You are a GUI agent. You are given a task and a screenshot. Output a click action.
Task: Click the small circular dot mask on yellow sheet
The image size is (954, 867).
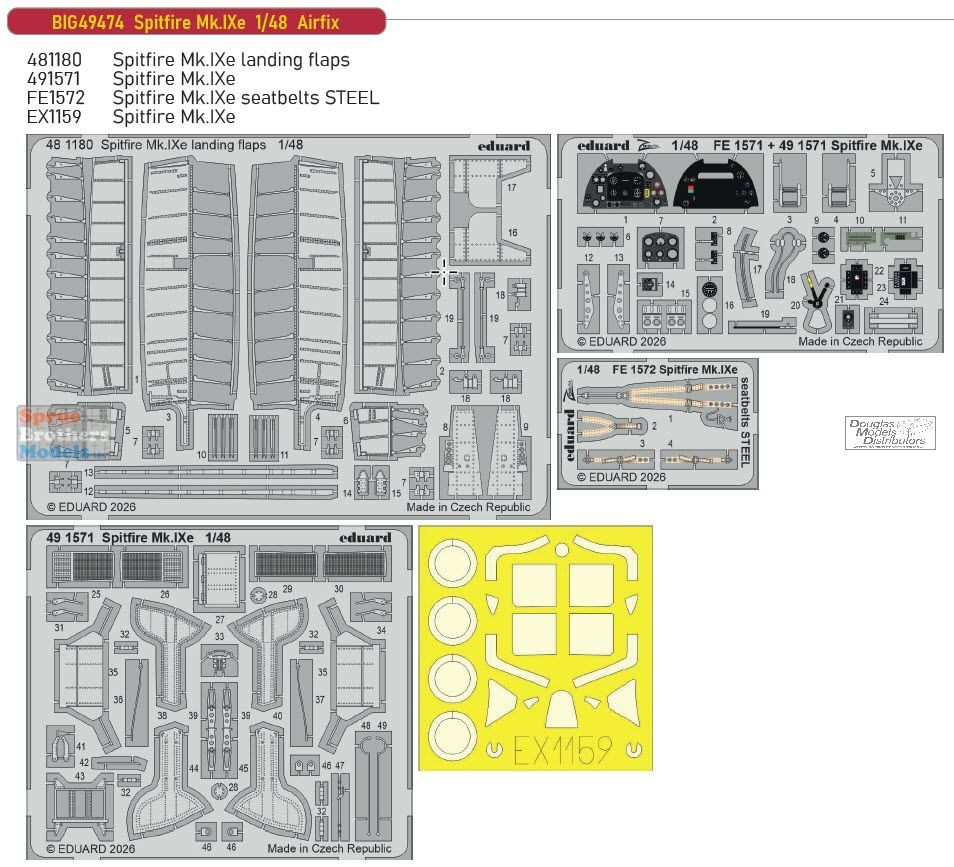562,551
